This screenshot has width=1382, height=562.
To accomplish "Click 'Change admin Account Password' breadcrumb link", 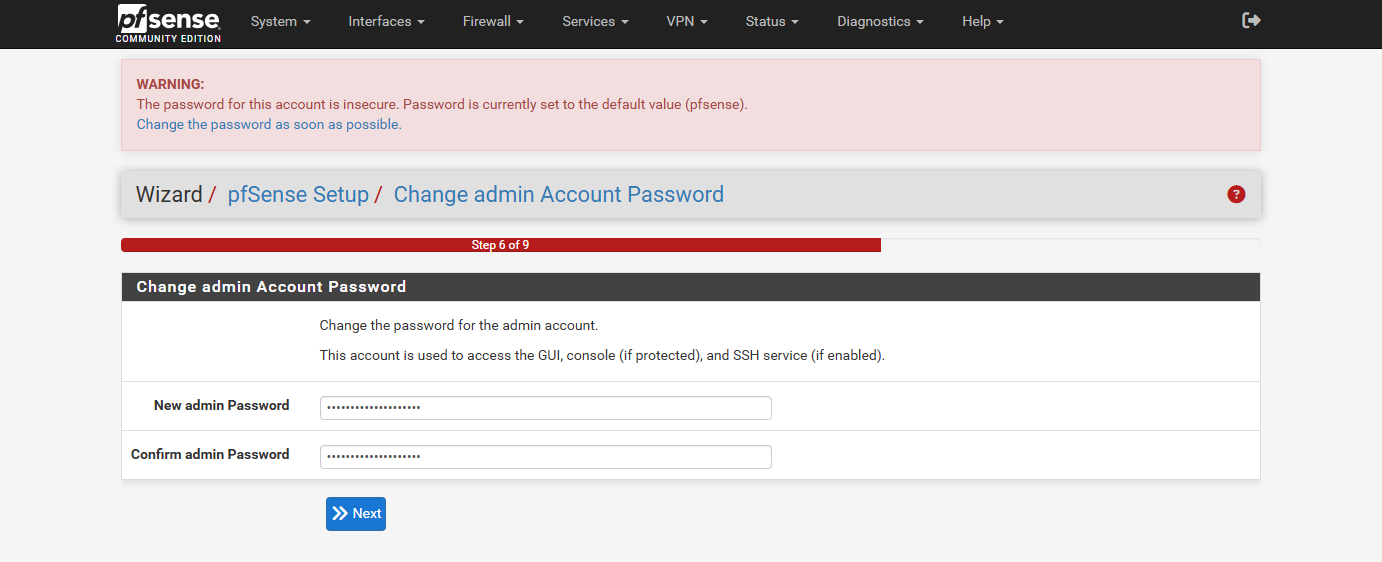I will click(559, 194).
